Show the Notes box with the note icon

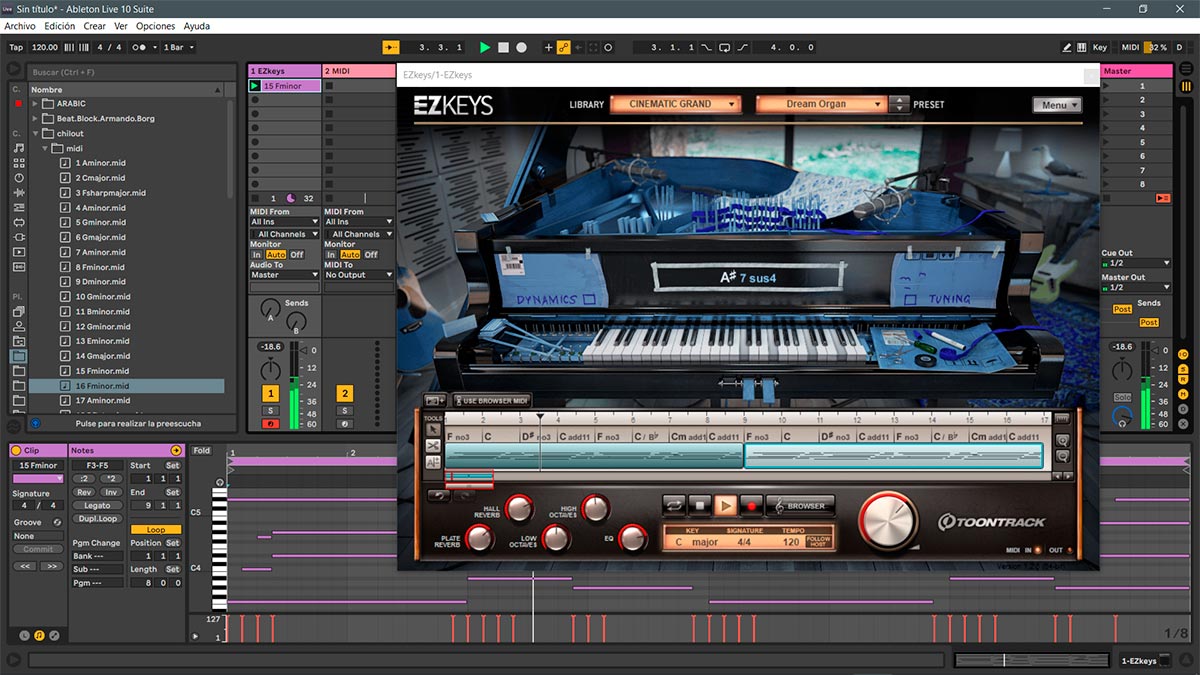pyautogui.click(x=39, y=635)
